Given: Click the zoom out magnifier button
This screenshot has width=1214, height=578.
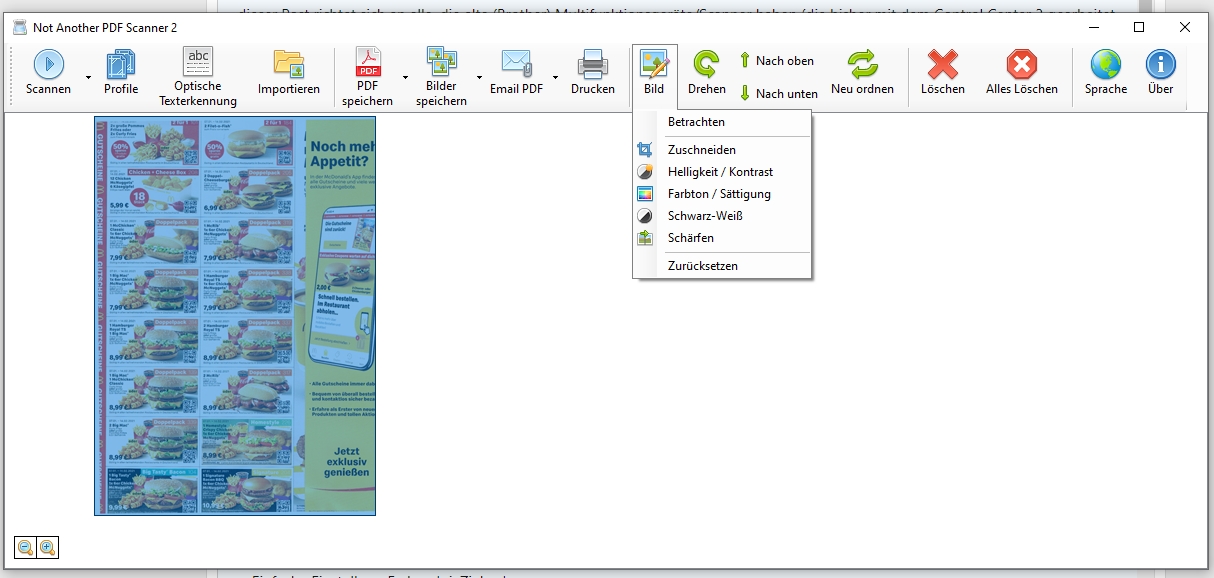Looking at the screenshot, I should (x=26, y=547).
